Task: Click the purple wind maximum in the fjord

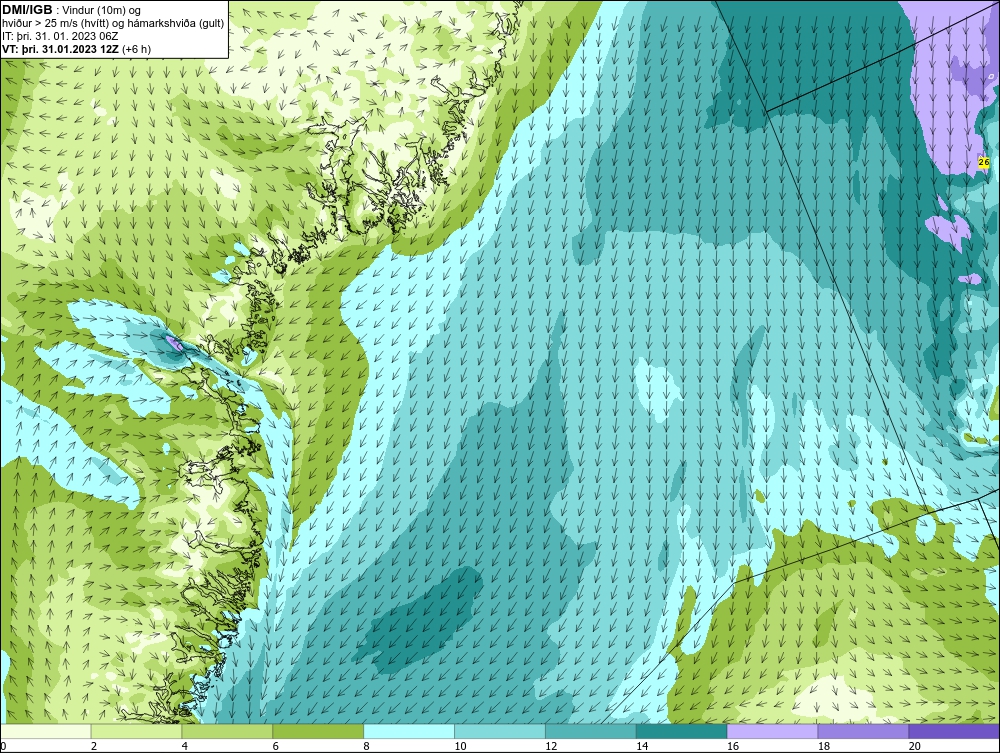Action: tap(174, 344)
